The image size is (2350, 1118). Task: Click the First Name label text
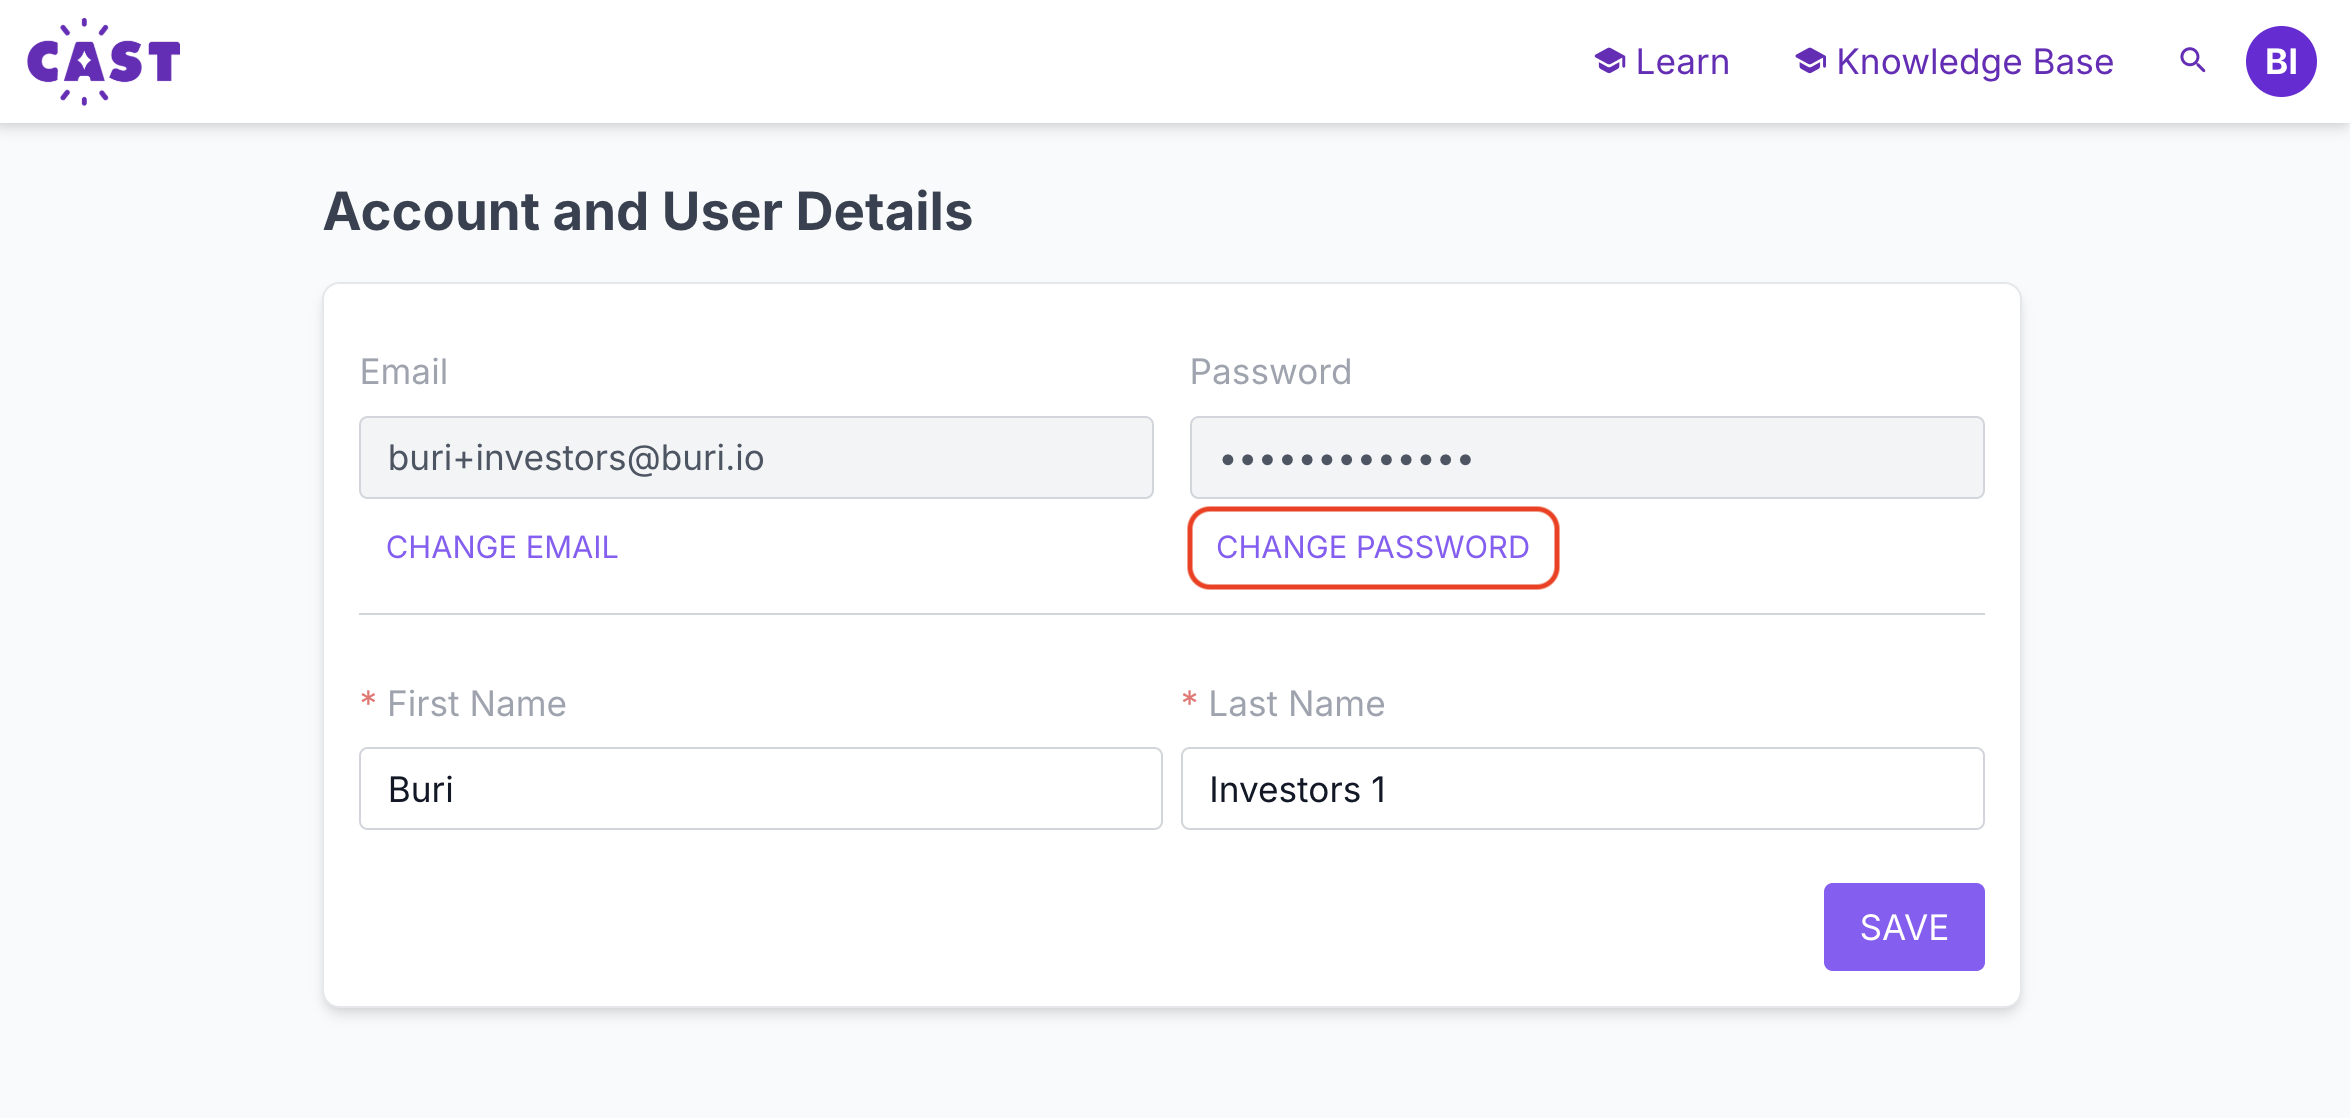476,704
